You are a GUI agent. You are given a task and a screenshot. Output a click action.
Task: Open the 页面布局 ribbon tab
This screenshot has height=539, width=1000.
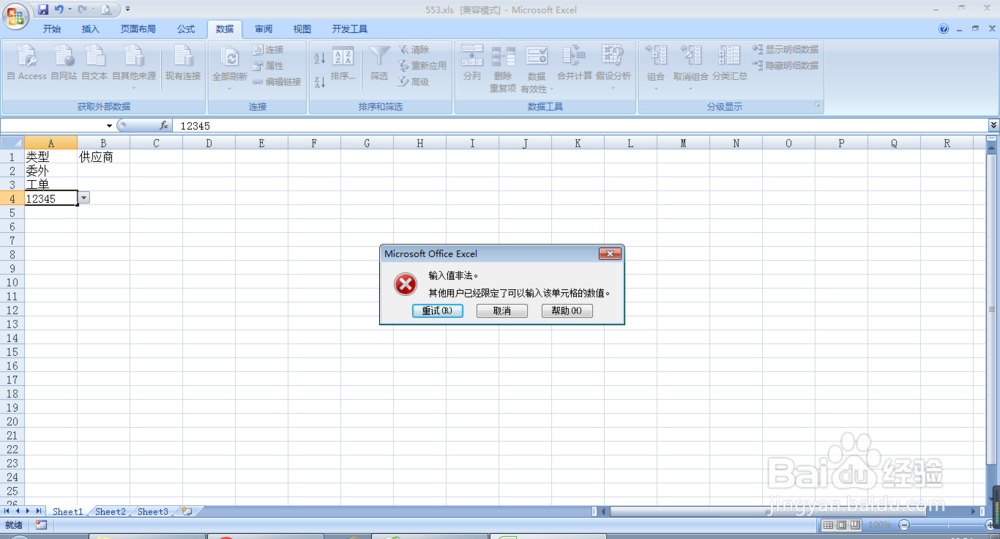click(x=138, y=29)
